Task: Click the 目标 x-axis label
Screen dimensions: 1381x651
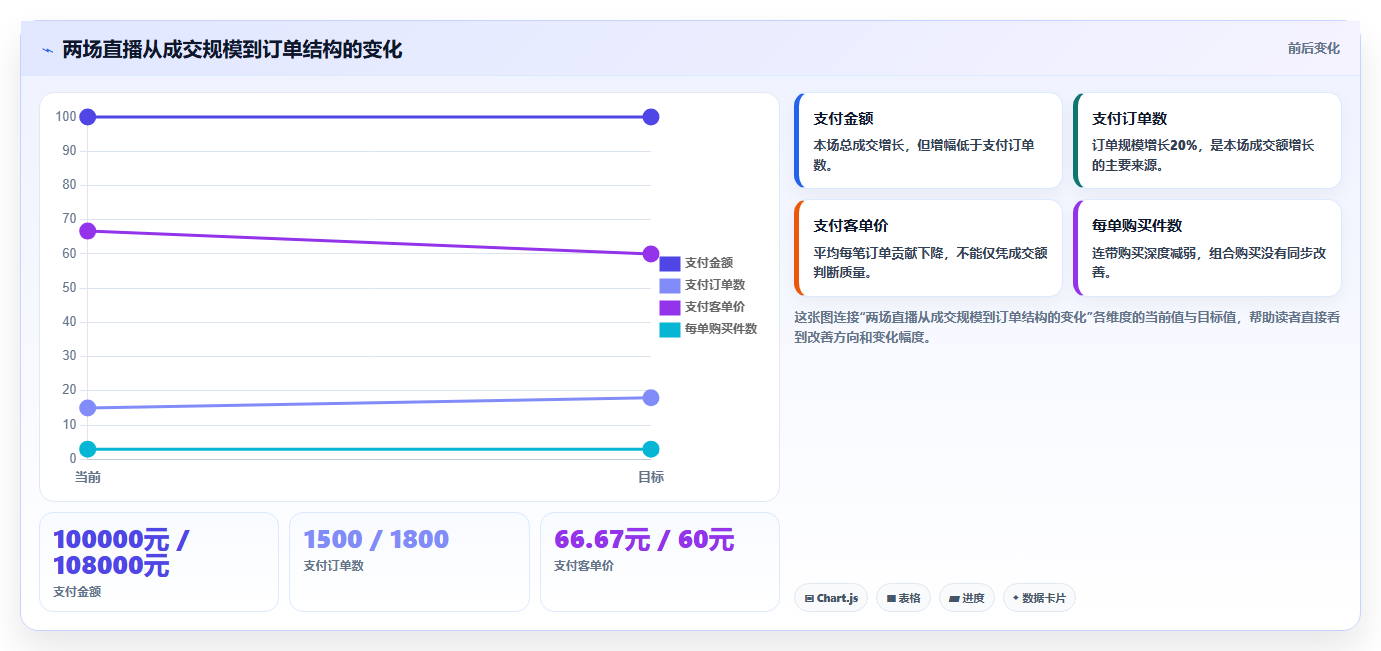Action: (651, 478)
